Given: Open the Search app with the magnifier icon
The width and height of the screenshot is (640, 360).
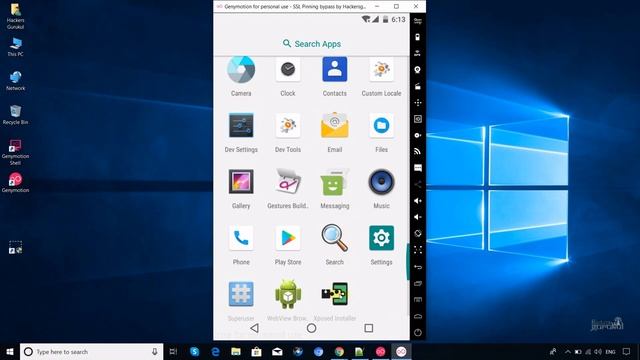Looking at the screenshot, I should 335,238.
